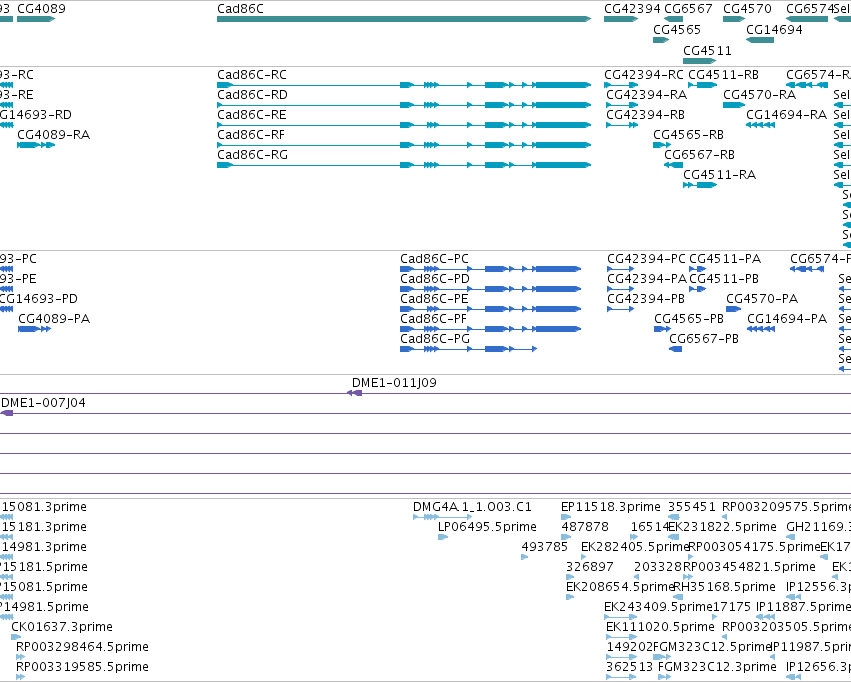
Task: Select the CG4570-RA transcript label
Action: 760,95
